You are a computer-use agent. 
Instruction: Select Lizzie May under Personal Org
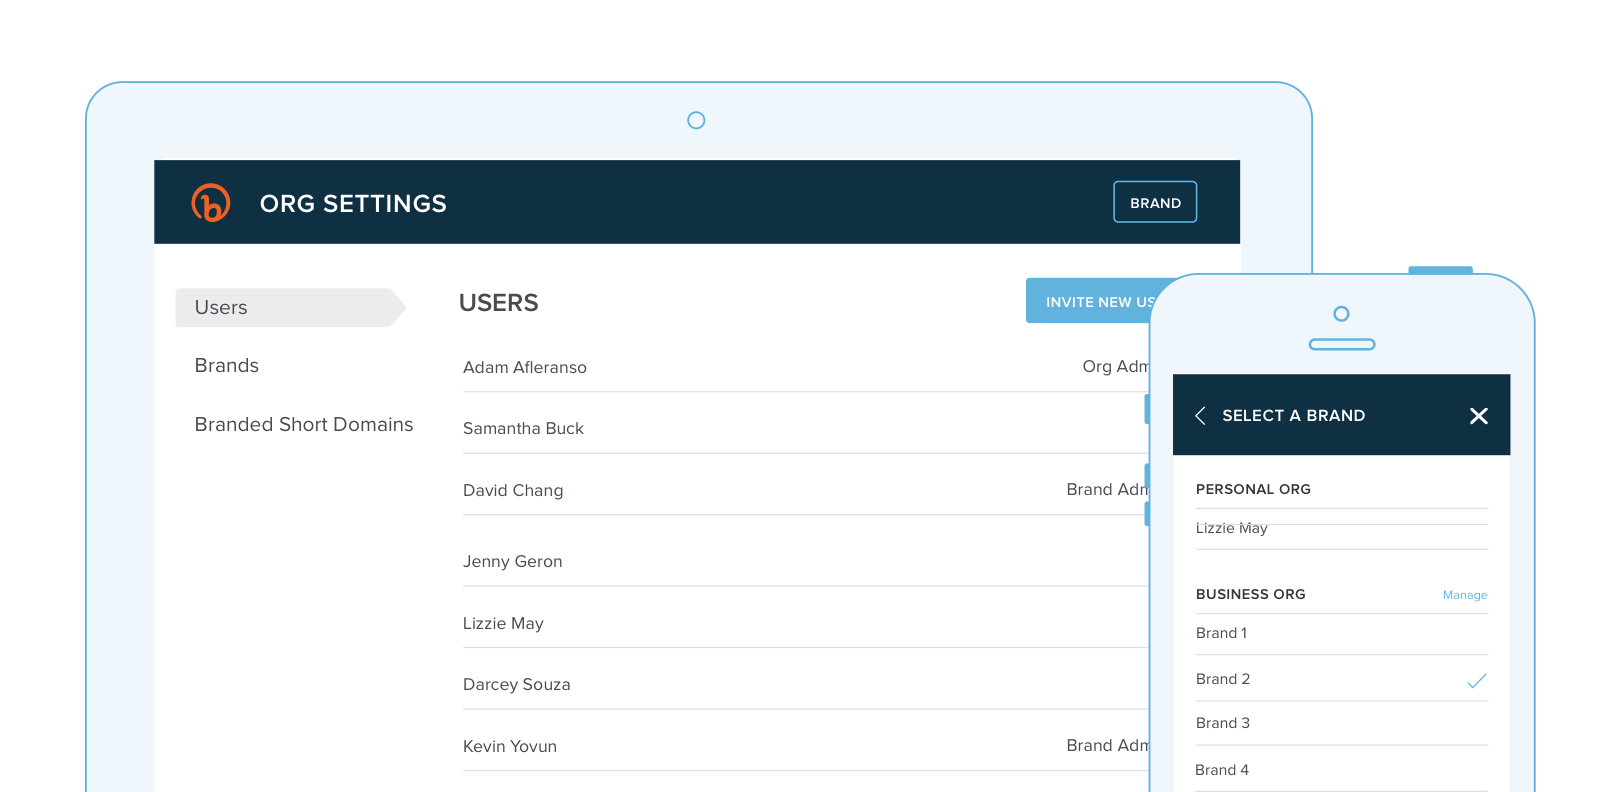1232,528
